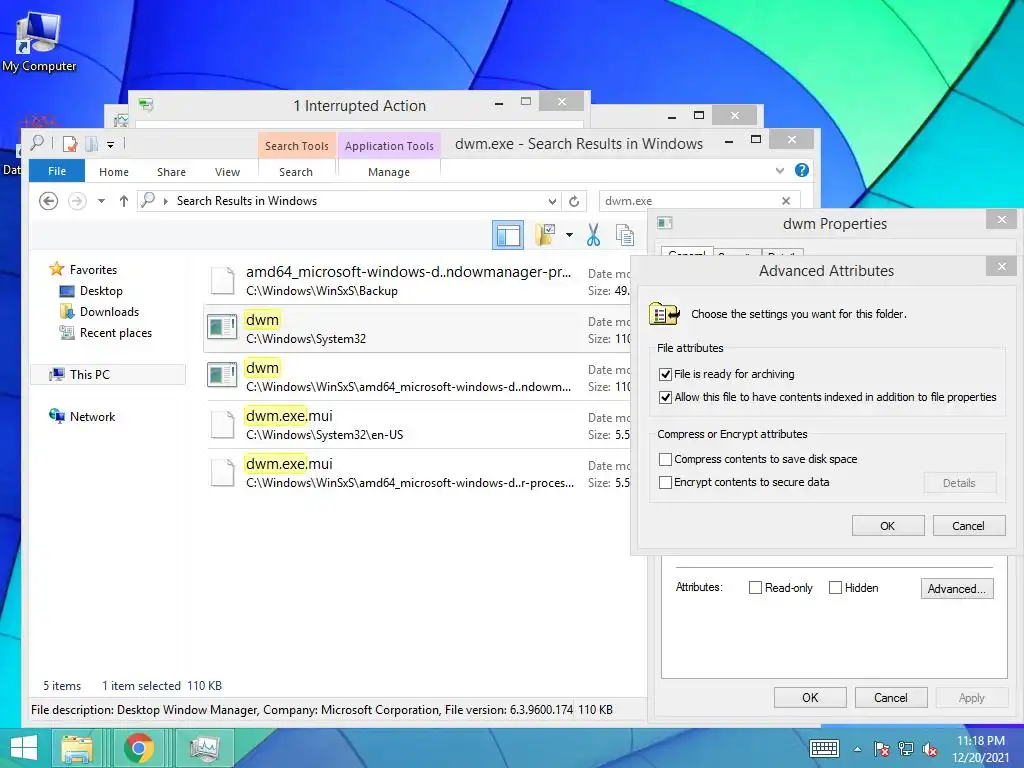Select This PC in navigation pane
The width and height of the screenshot is (1024, 768).
pos(108,374)
